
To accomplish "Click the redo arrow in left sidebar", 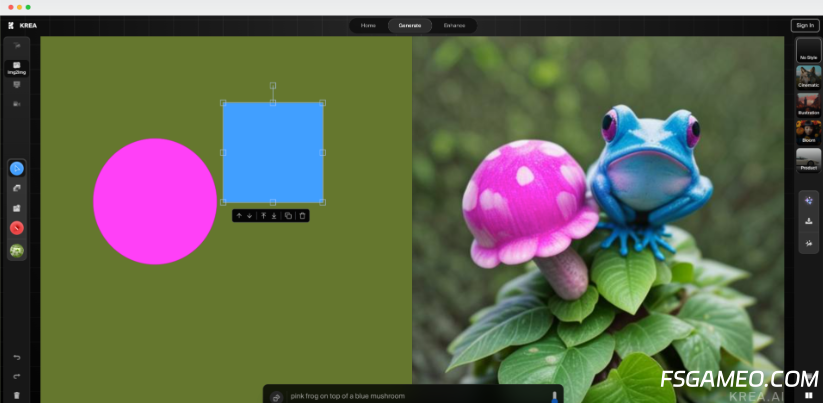I will [16, 376].
